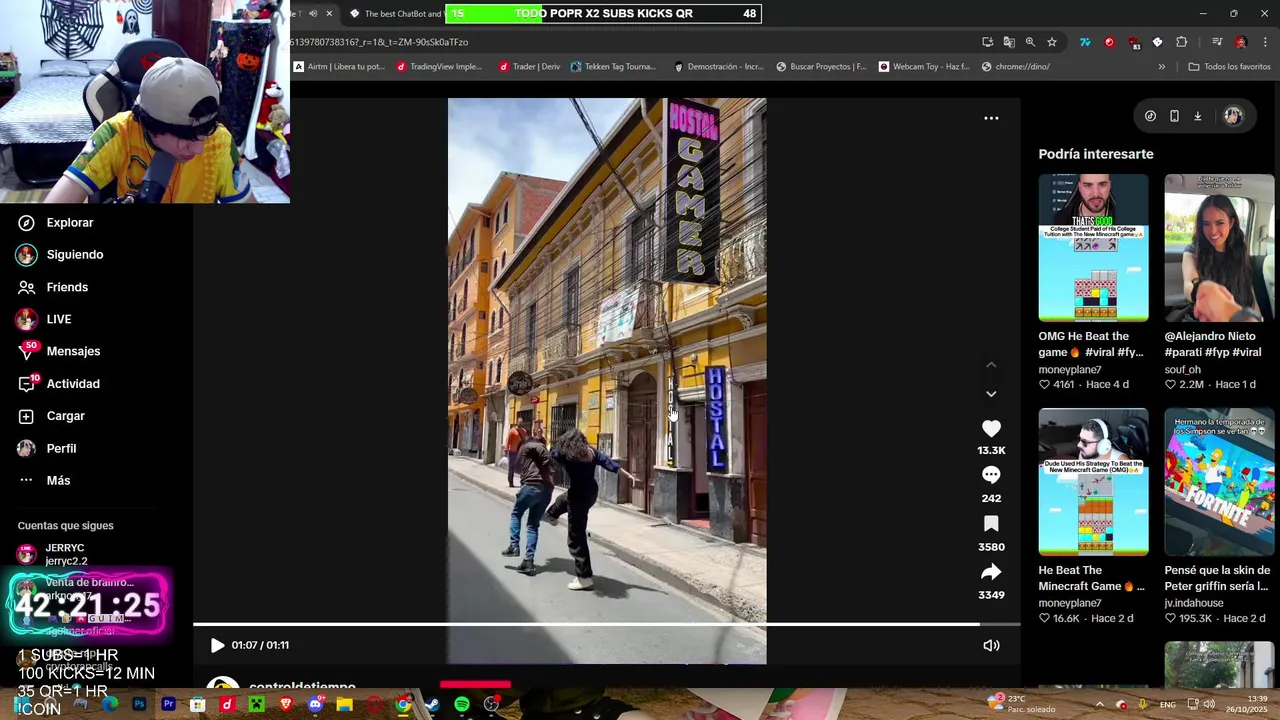Screen dimensions: 1280x720
Task: Open Demostración bookmark
Action: pyautogui.click(x=718, y=67)
